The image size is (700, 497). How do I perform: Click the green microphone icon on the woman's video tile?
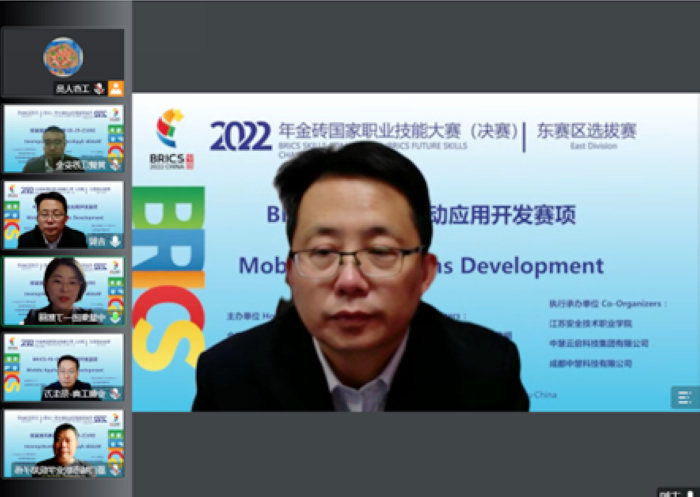coord(116,317)
